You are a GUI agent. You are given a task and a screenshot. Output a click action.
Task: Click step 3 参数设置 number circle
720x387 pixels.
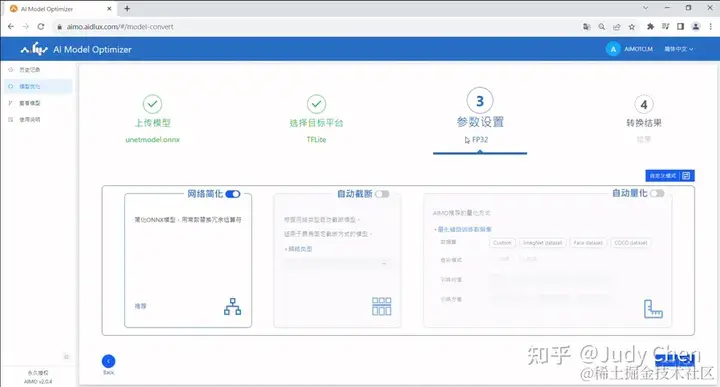[480, 101]
